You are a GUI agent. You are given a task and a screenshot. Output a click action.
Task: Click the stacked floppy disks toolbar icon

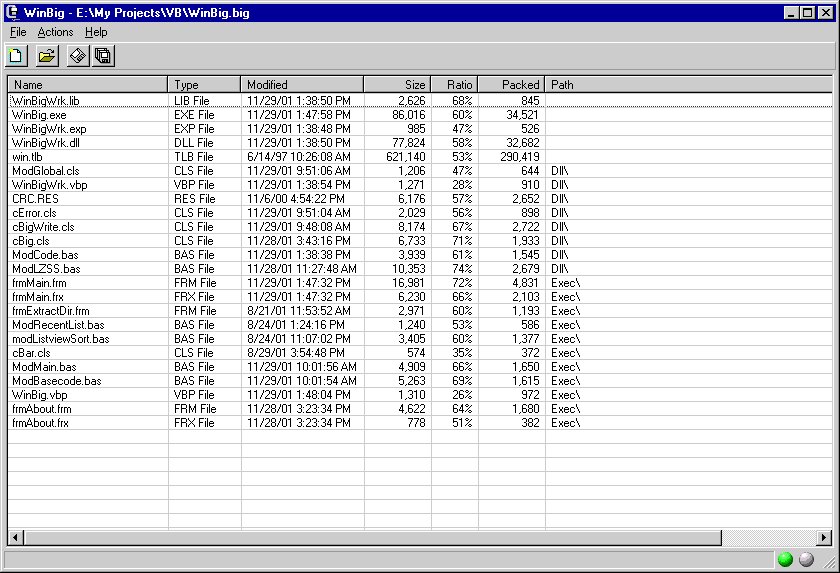(102, 56)
